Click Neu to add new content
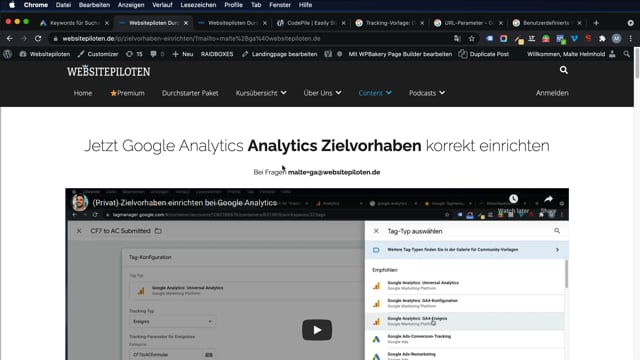This screenshot has height=360, width=640. pos(182,54)
